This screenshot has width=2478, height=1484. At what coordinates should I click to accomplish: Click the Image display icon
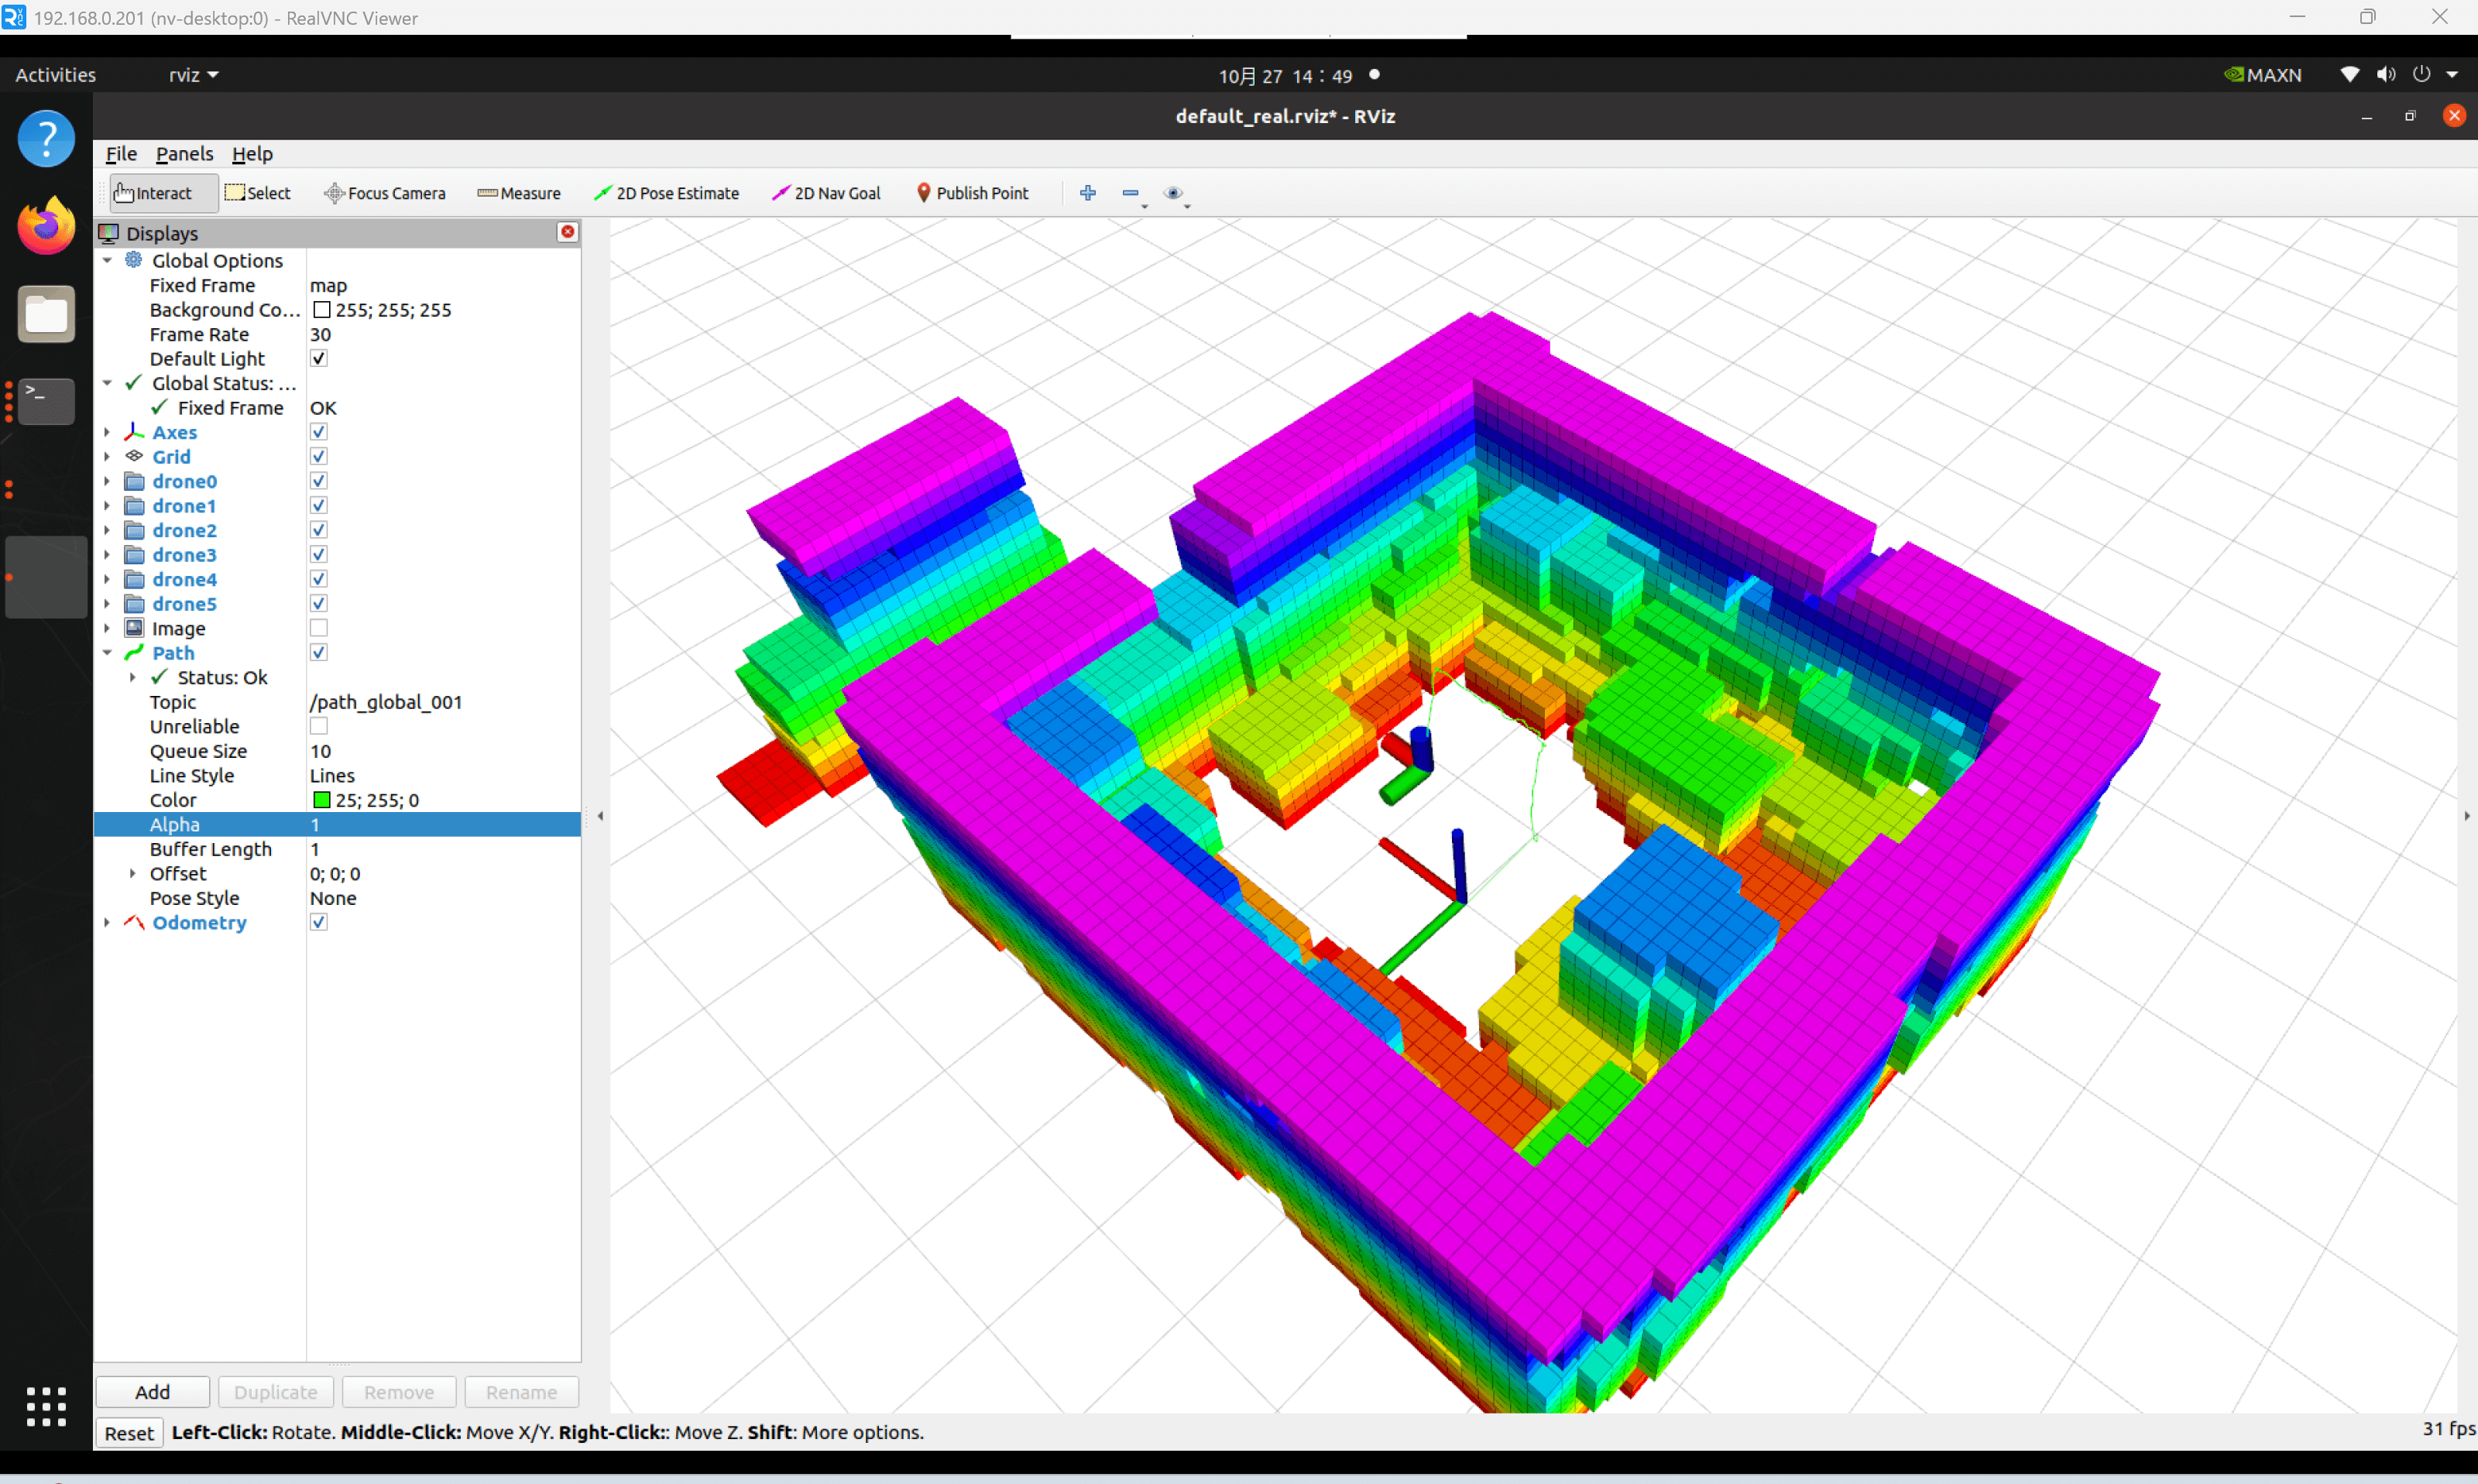coord(134,628)
